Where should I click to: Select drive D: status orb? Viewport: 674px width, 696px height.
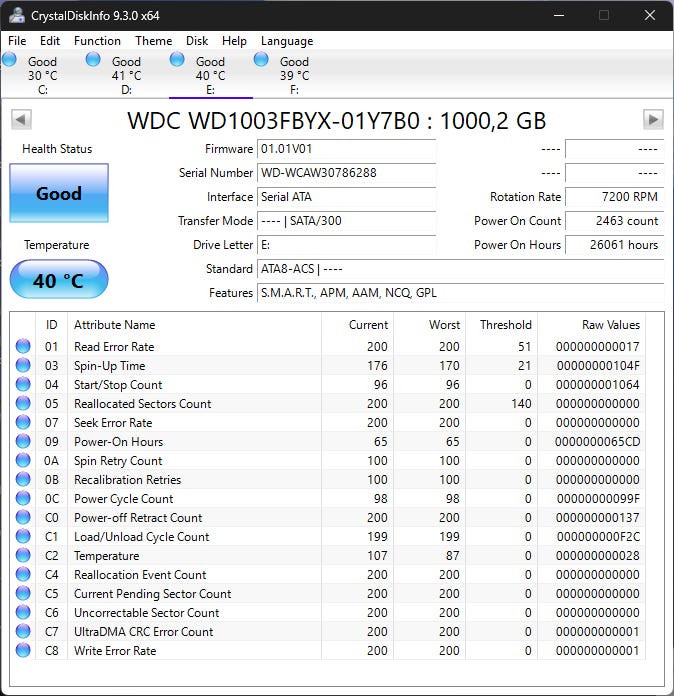click(x=93, y=60)
